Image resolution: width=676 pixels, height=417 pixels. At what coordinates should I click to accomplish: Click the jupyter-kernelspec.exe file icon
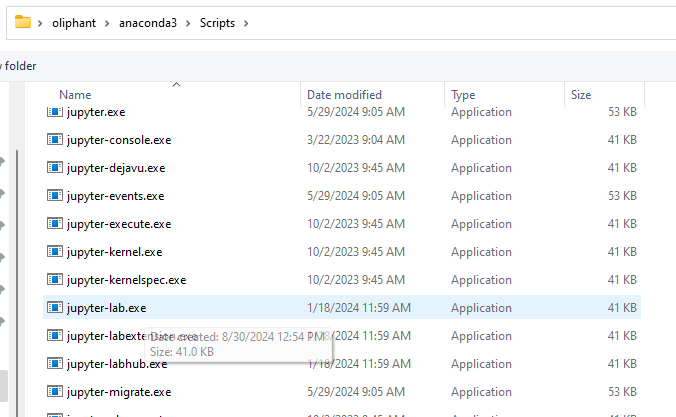click(55, 280)
